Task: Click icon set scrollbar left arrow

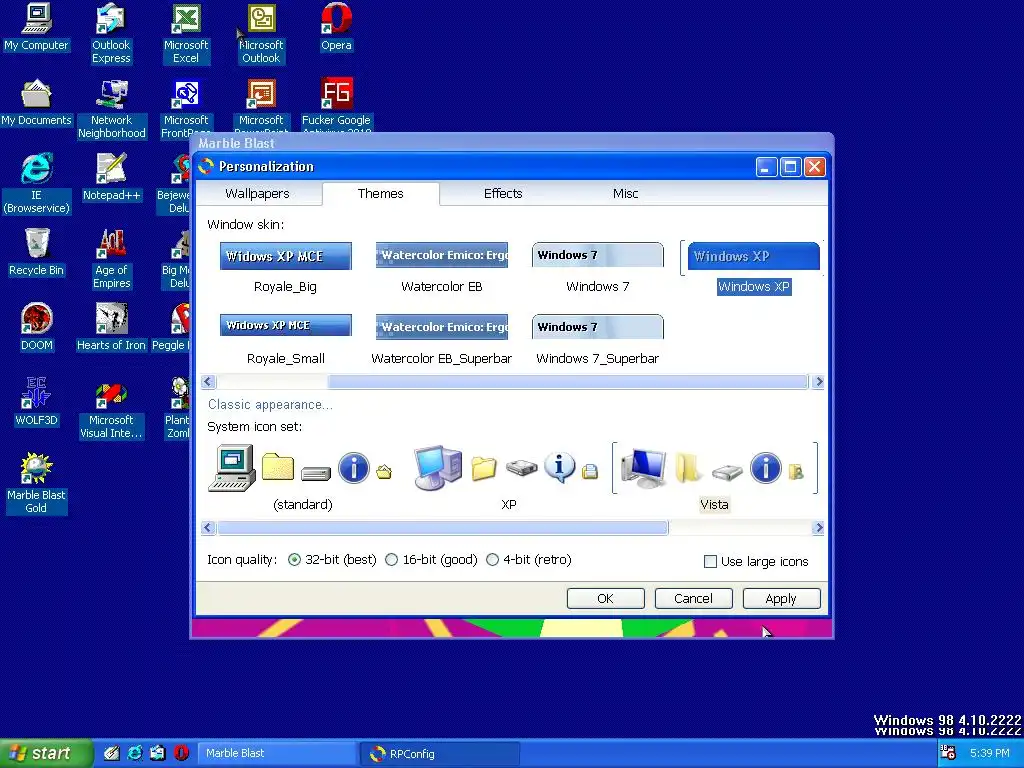Action: (208, 528)
